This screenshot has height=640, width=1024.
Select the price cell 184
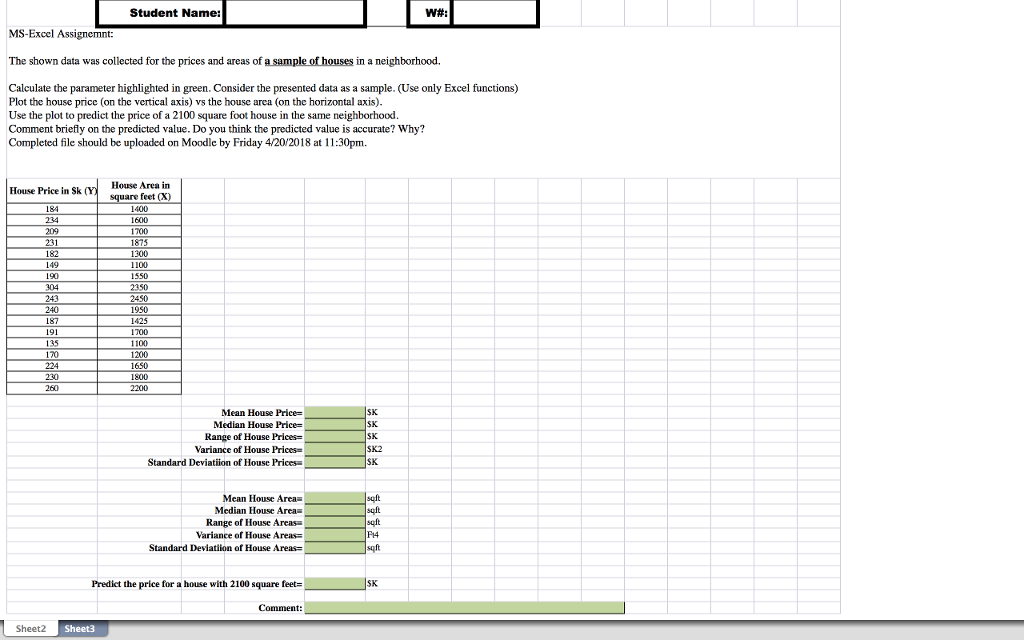point(52,209)
